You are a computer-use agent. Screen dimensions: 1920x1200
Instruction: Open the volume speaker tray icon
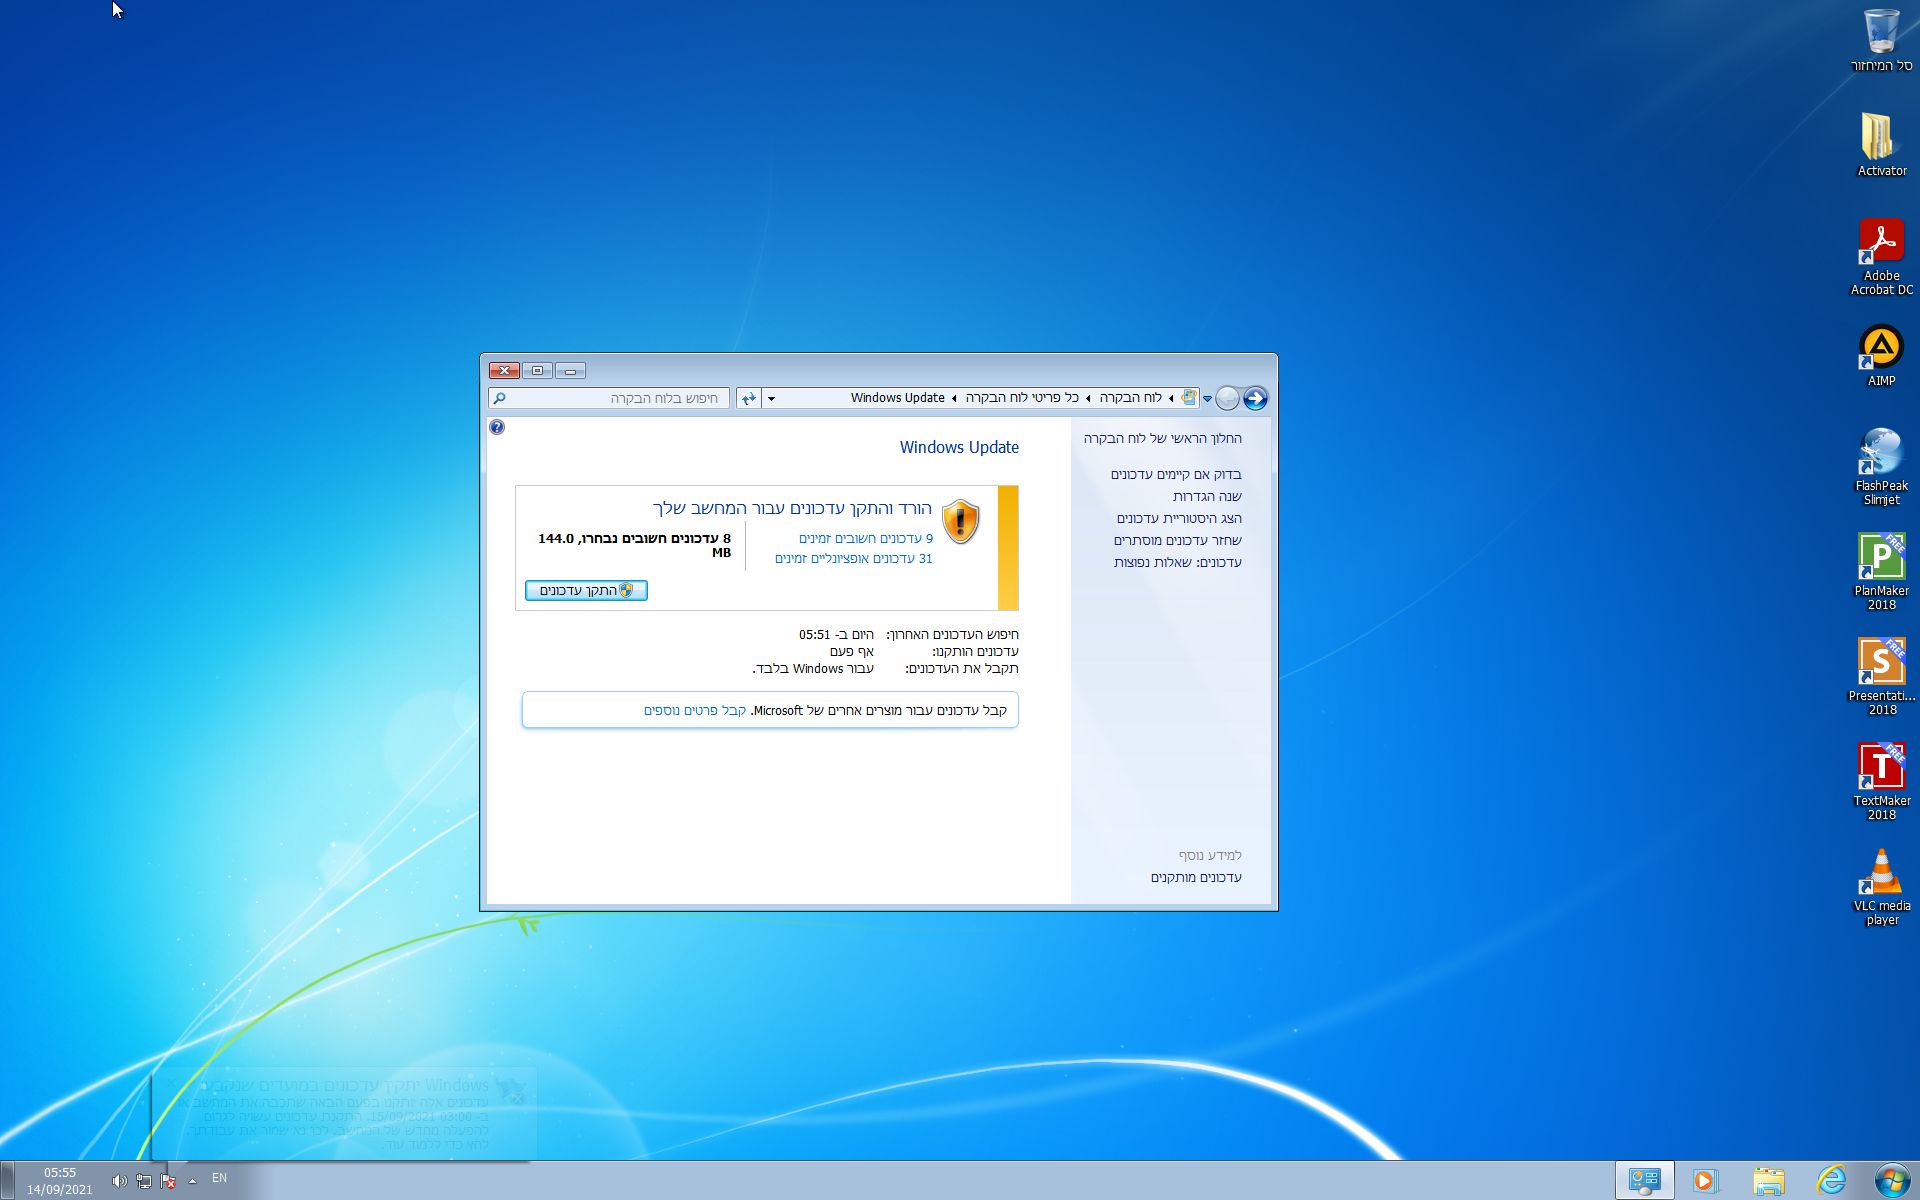click(119, 1181)
